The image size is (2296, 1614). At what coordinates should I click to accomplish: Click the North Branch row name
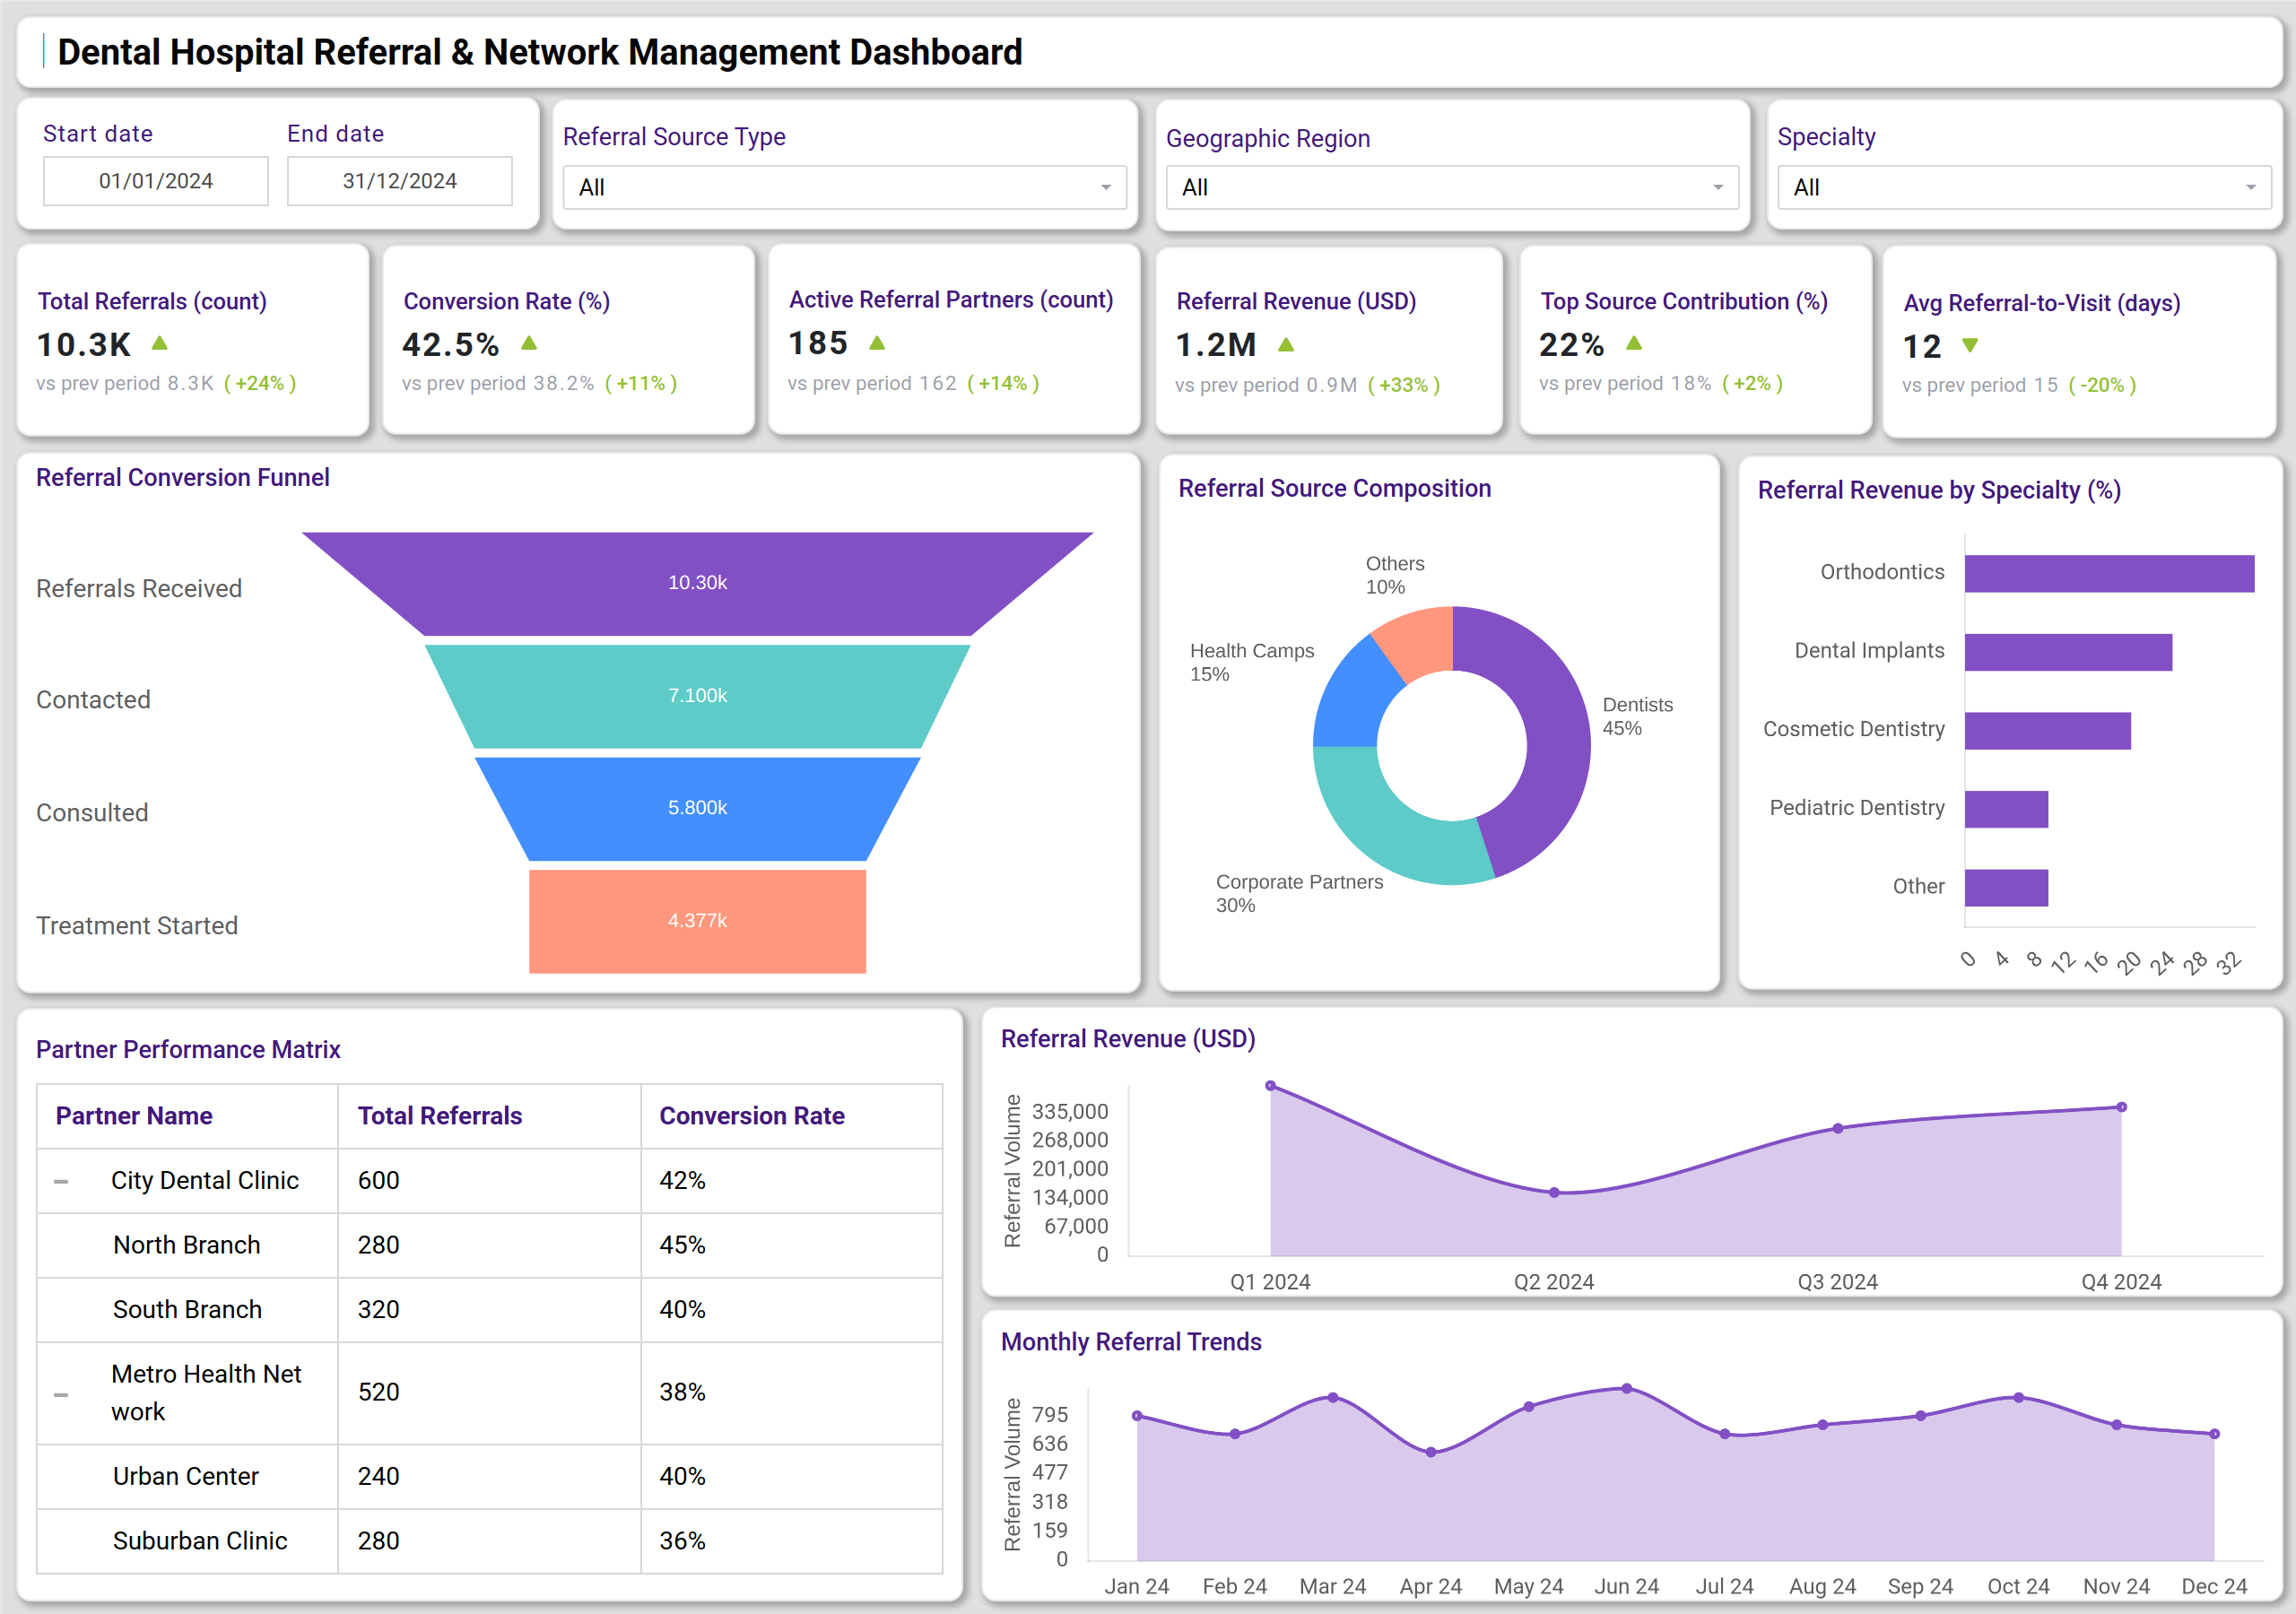coord(187,1245)
